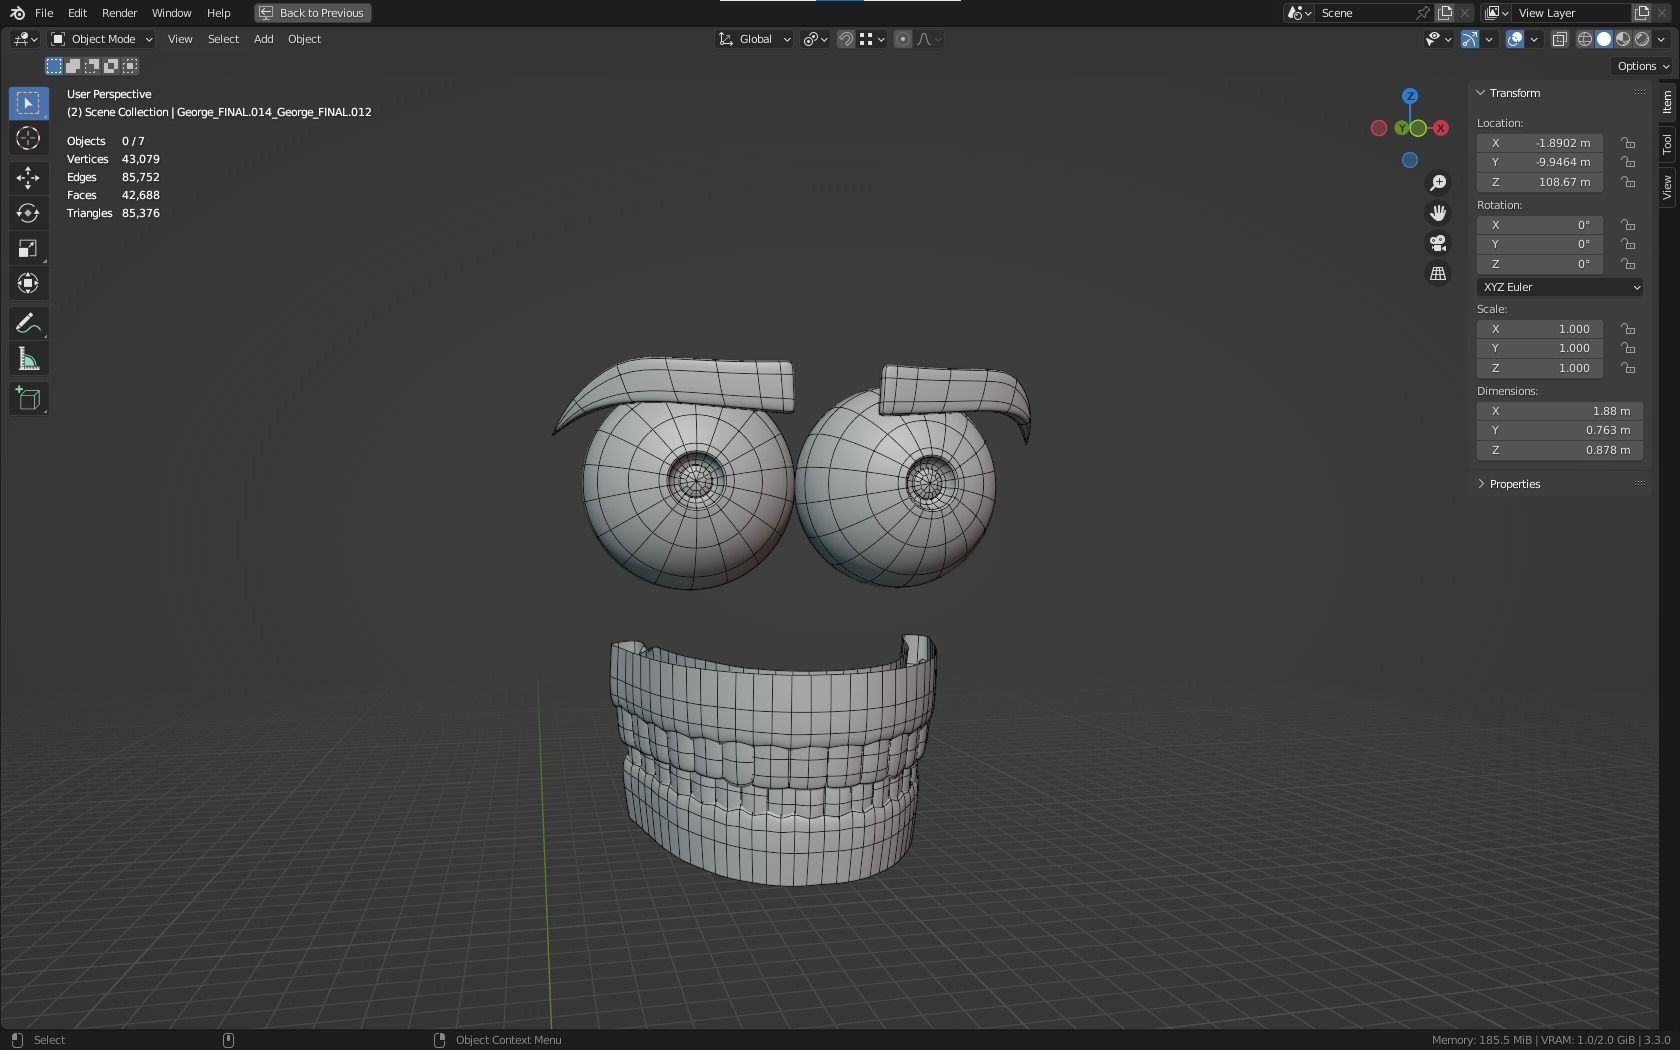The height and width of the screenshot is (1050, 1680).
Task: Open the Edit menu
Action: click(77, 13)
